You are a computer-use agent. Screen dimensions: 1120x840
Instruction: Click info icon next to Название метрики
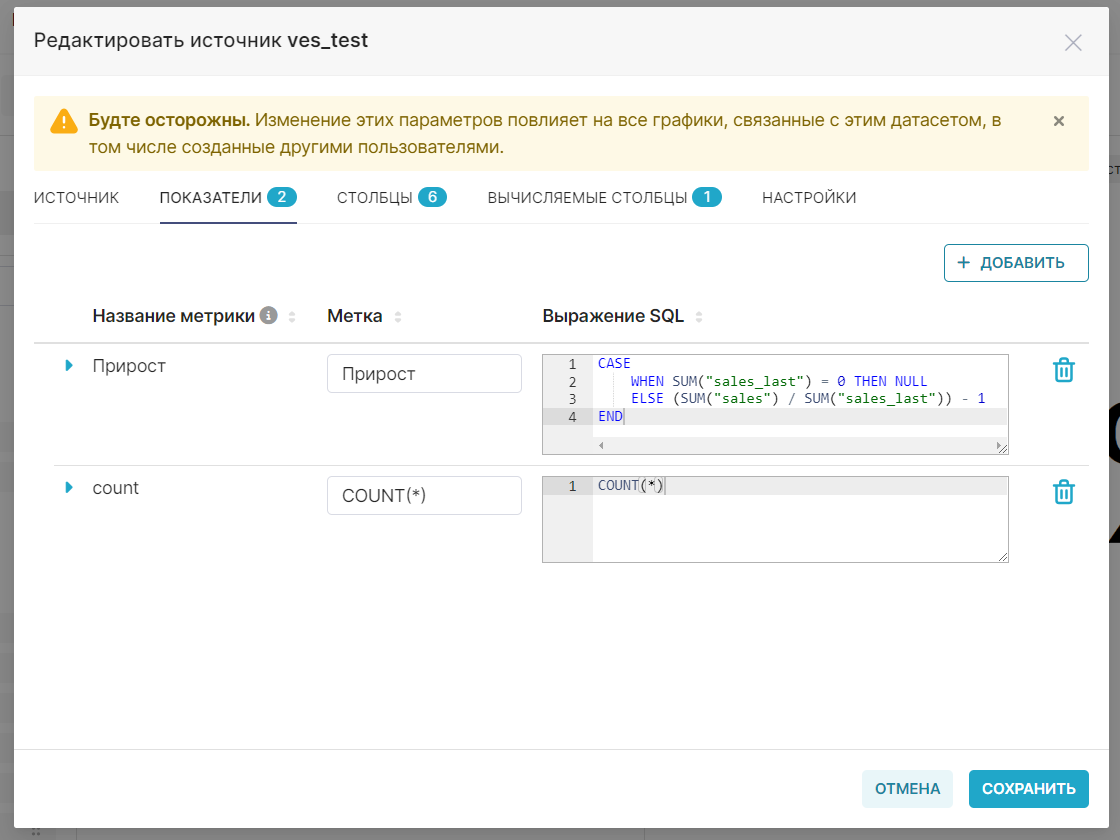click(x=268, y=316)
